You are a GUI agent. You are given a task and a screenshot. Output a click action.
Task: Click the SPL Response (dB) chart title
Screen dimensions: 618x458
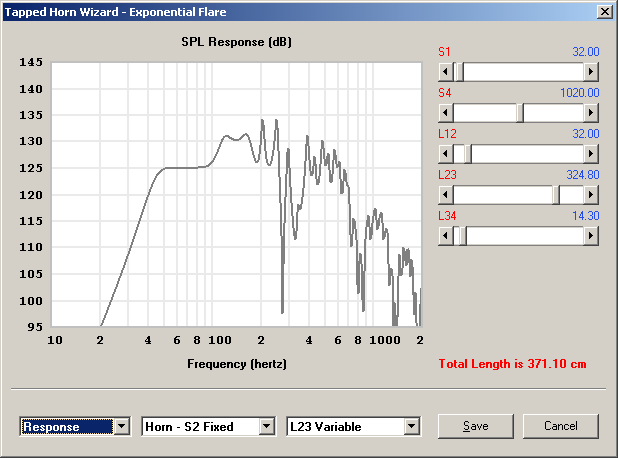pyautogui.click(x=236, y=42)
